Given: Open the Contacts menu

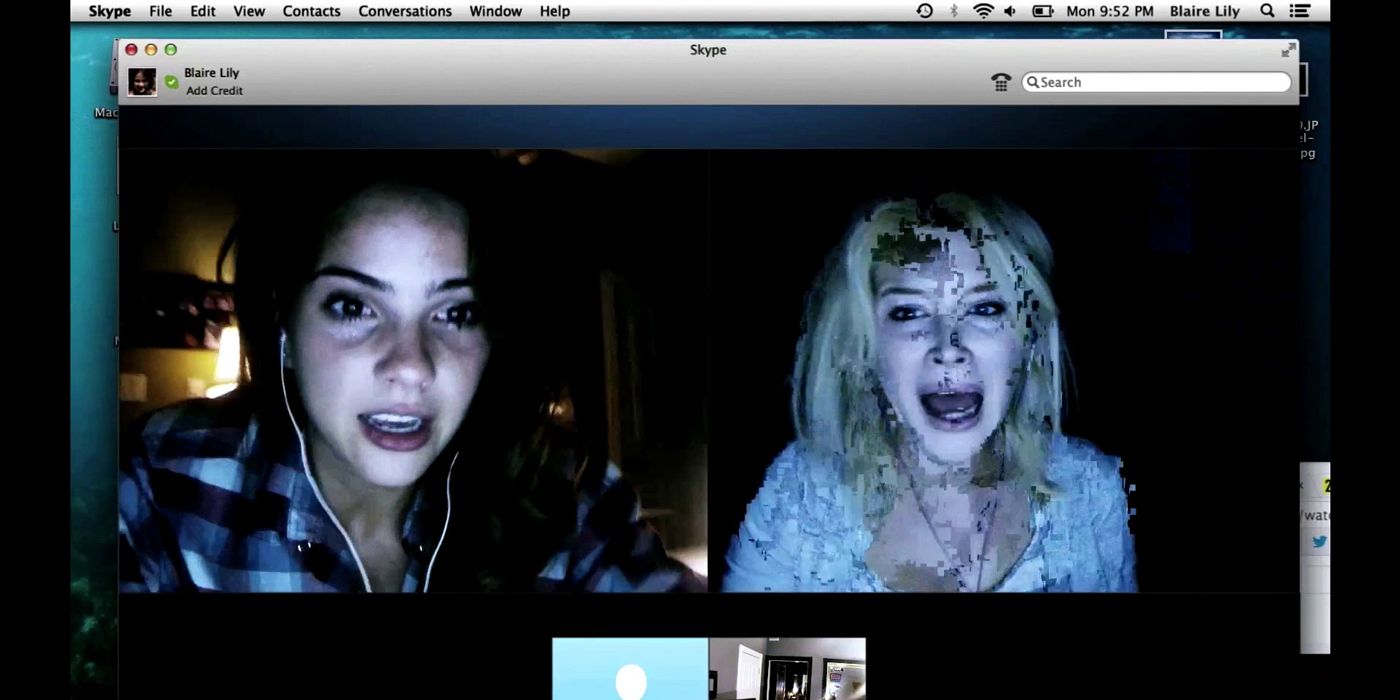Looking at the screenshot, I should coord(311,11).
